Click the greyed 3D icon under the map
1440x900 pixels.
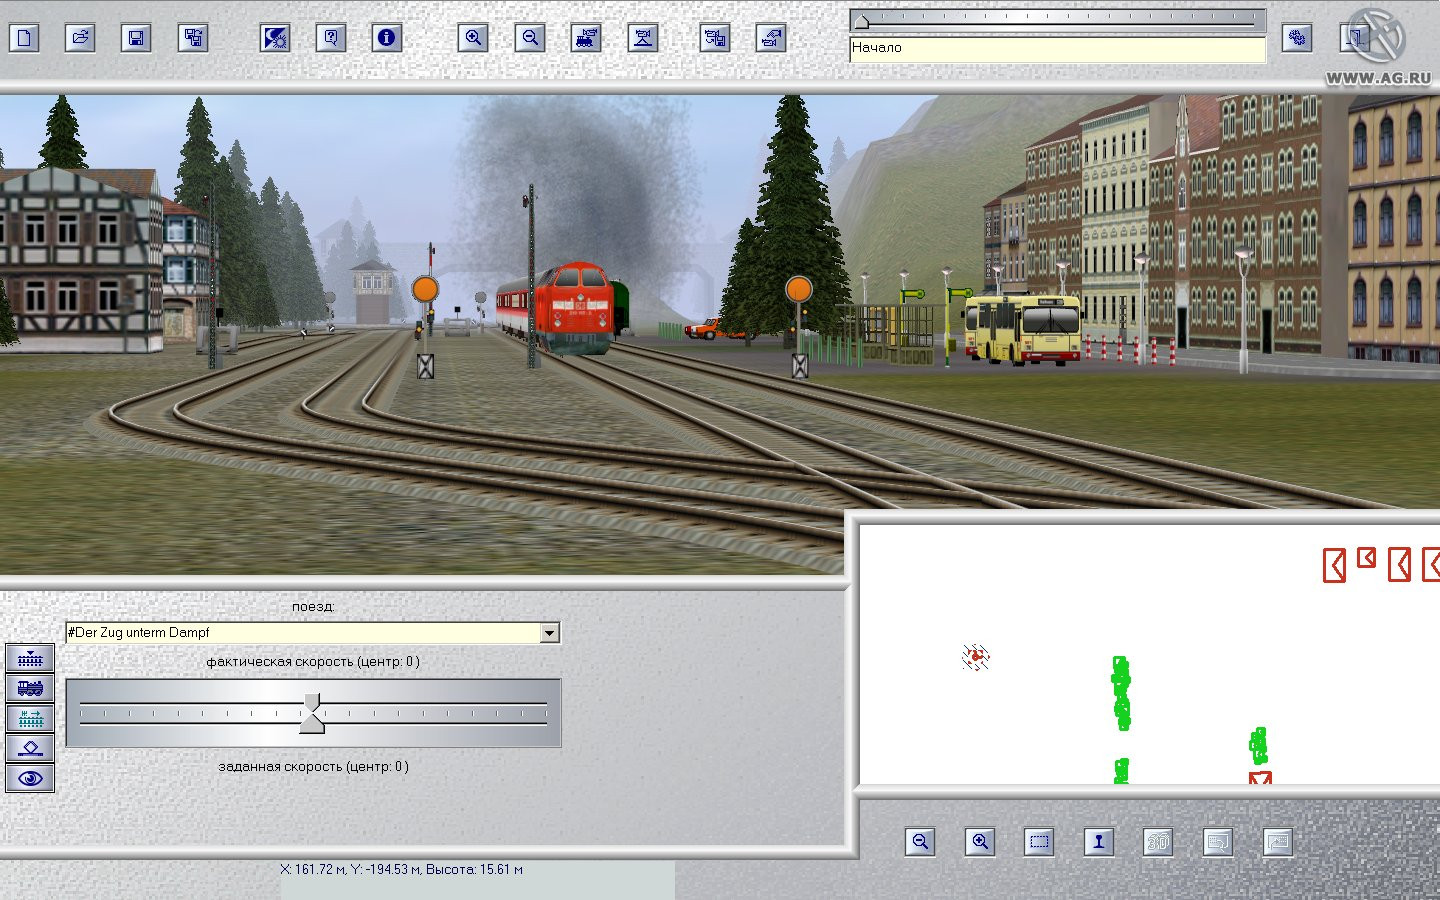(x=1158, y=842)
